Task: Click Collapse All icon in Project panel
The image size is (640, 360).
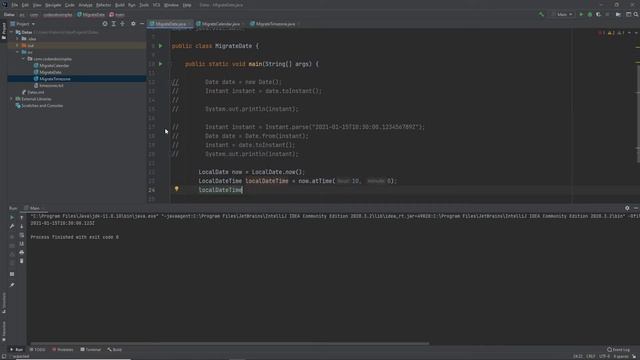Action: [x=122, y=24]
